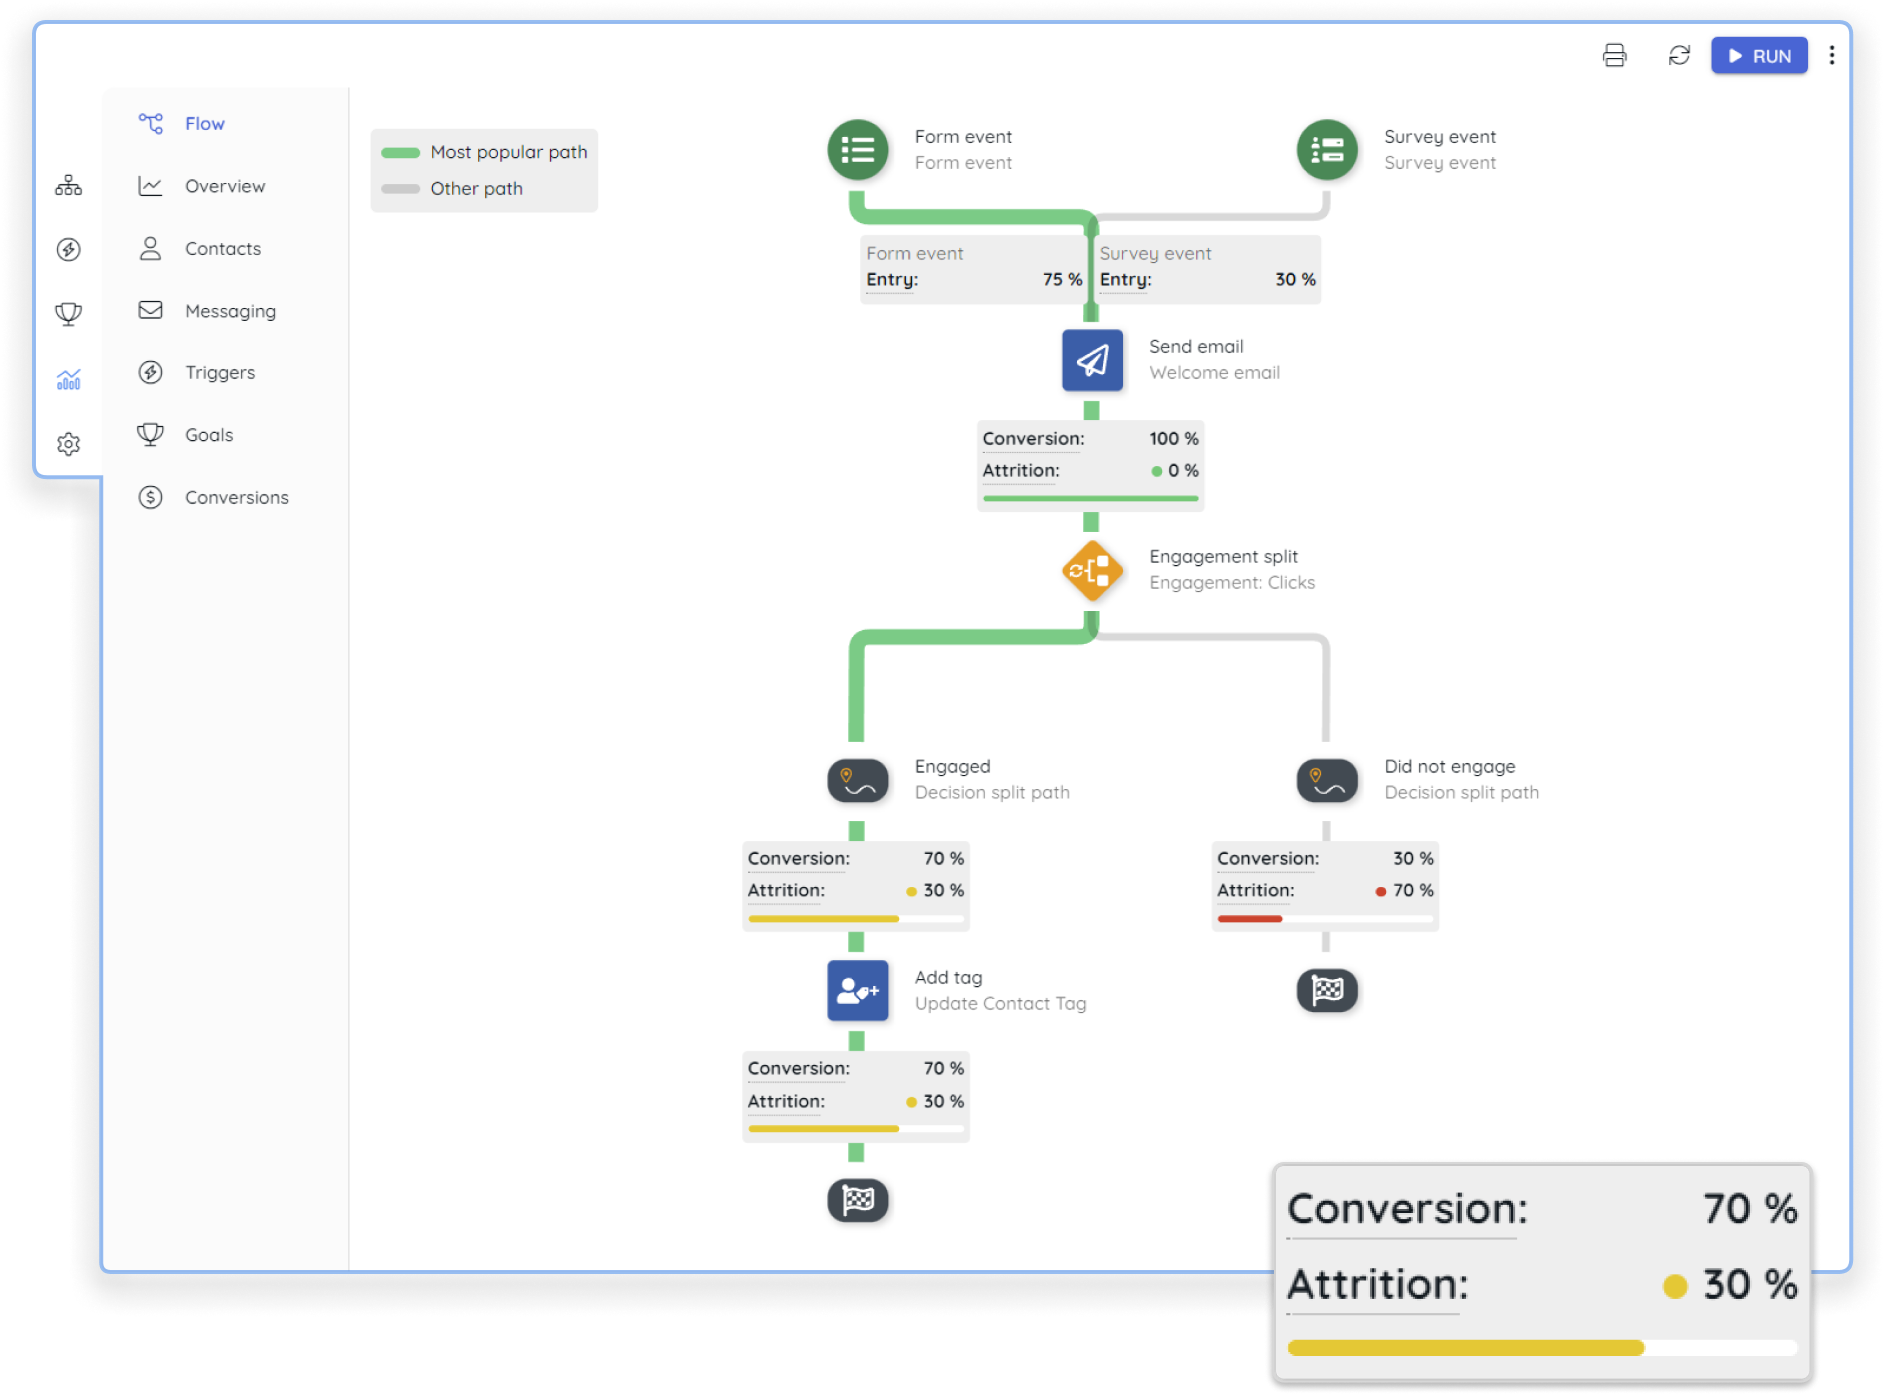Click the Flow branching icon
Viewport: 1886px width, 1395px height.
tap(151, 123)
